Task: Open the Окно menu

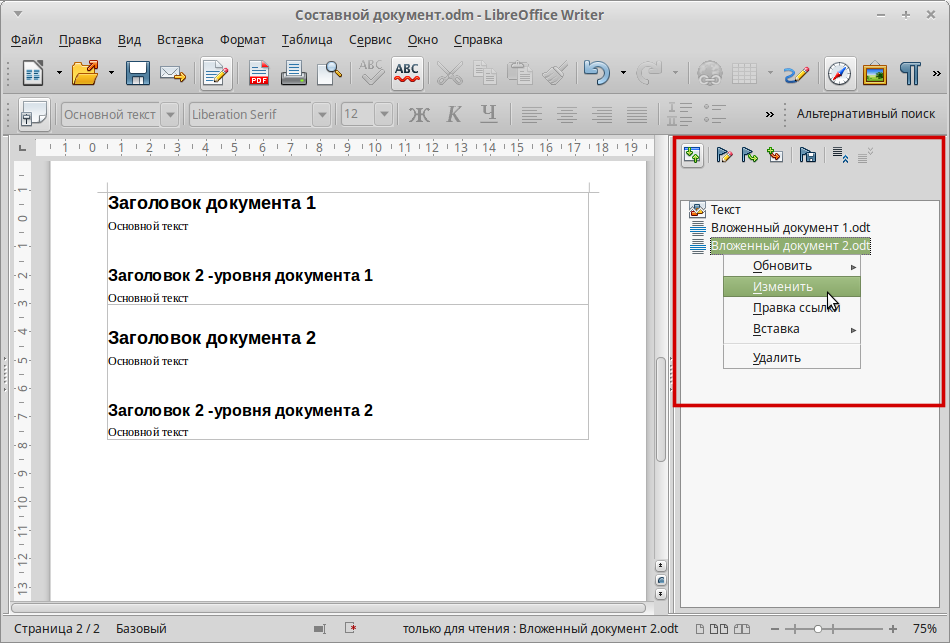Action: [423, 40]
